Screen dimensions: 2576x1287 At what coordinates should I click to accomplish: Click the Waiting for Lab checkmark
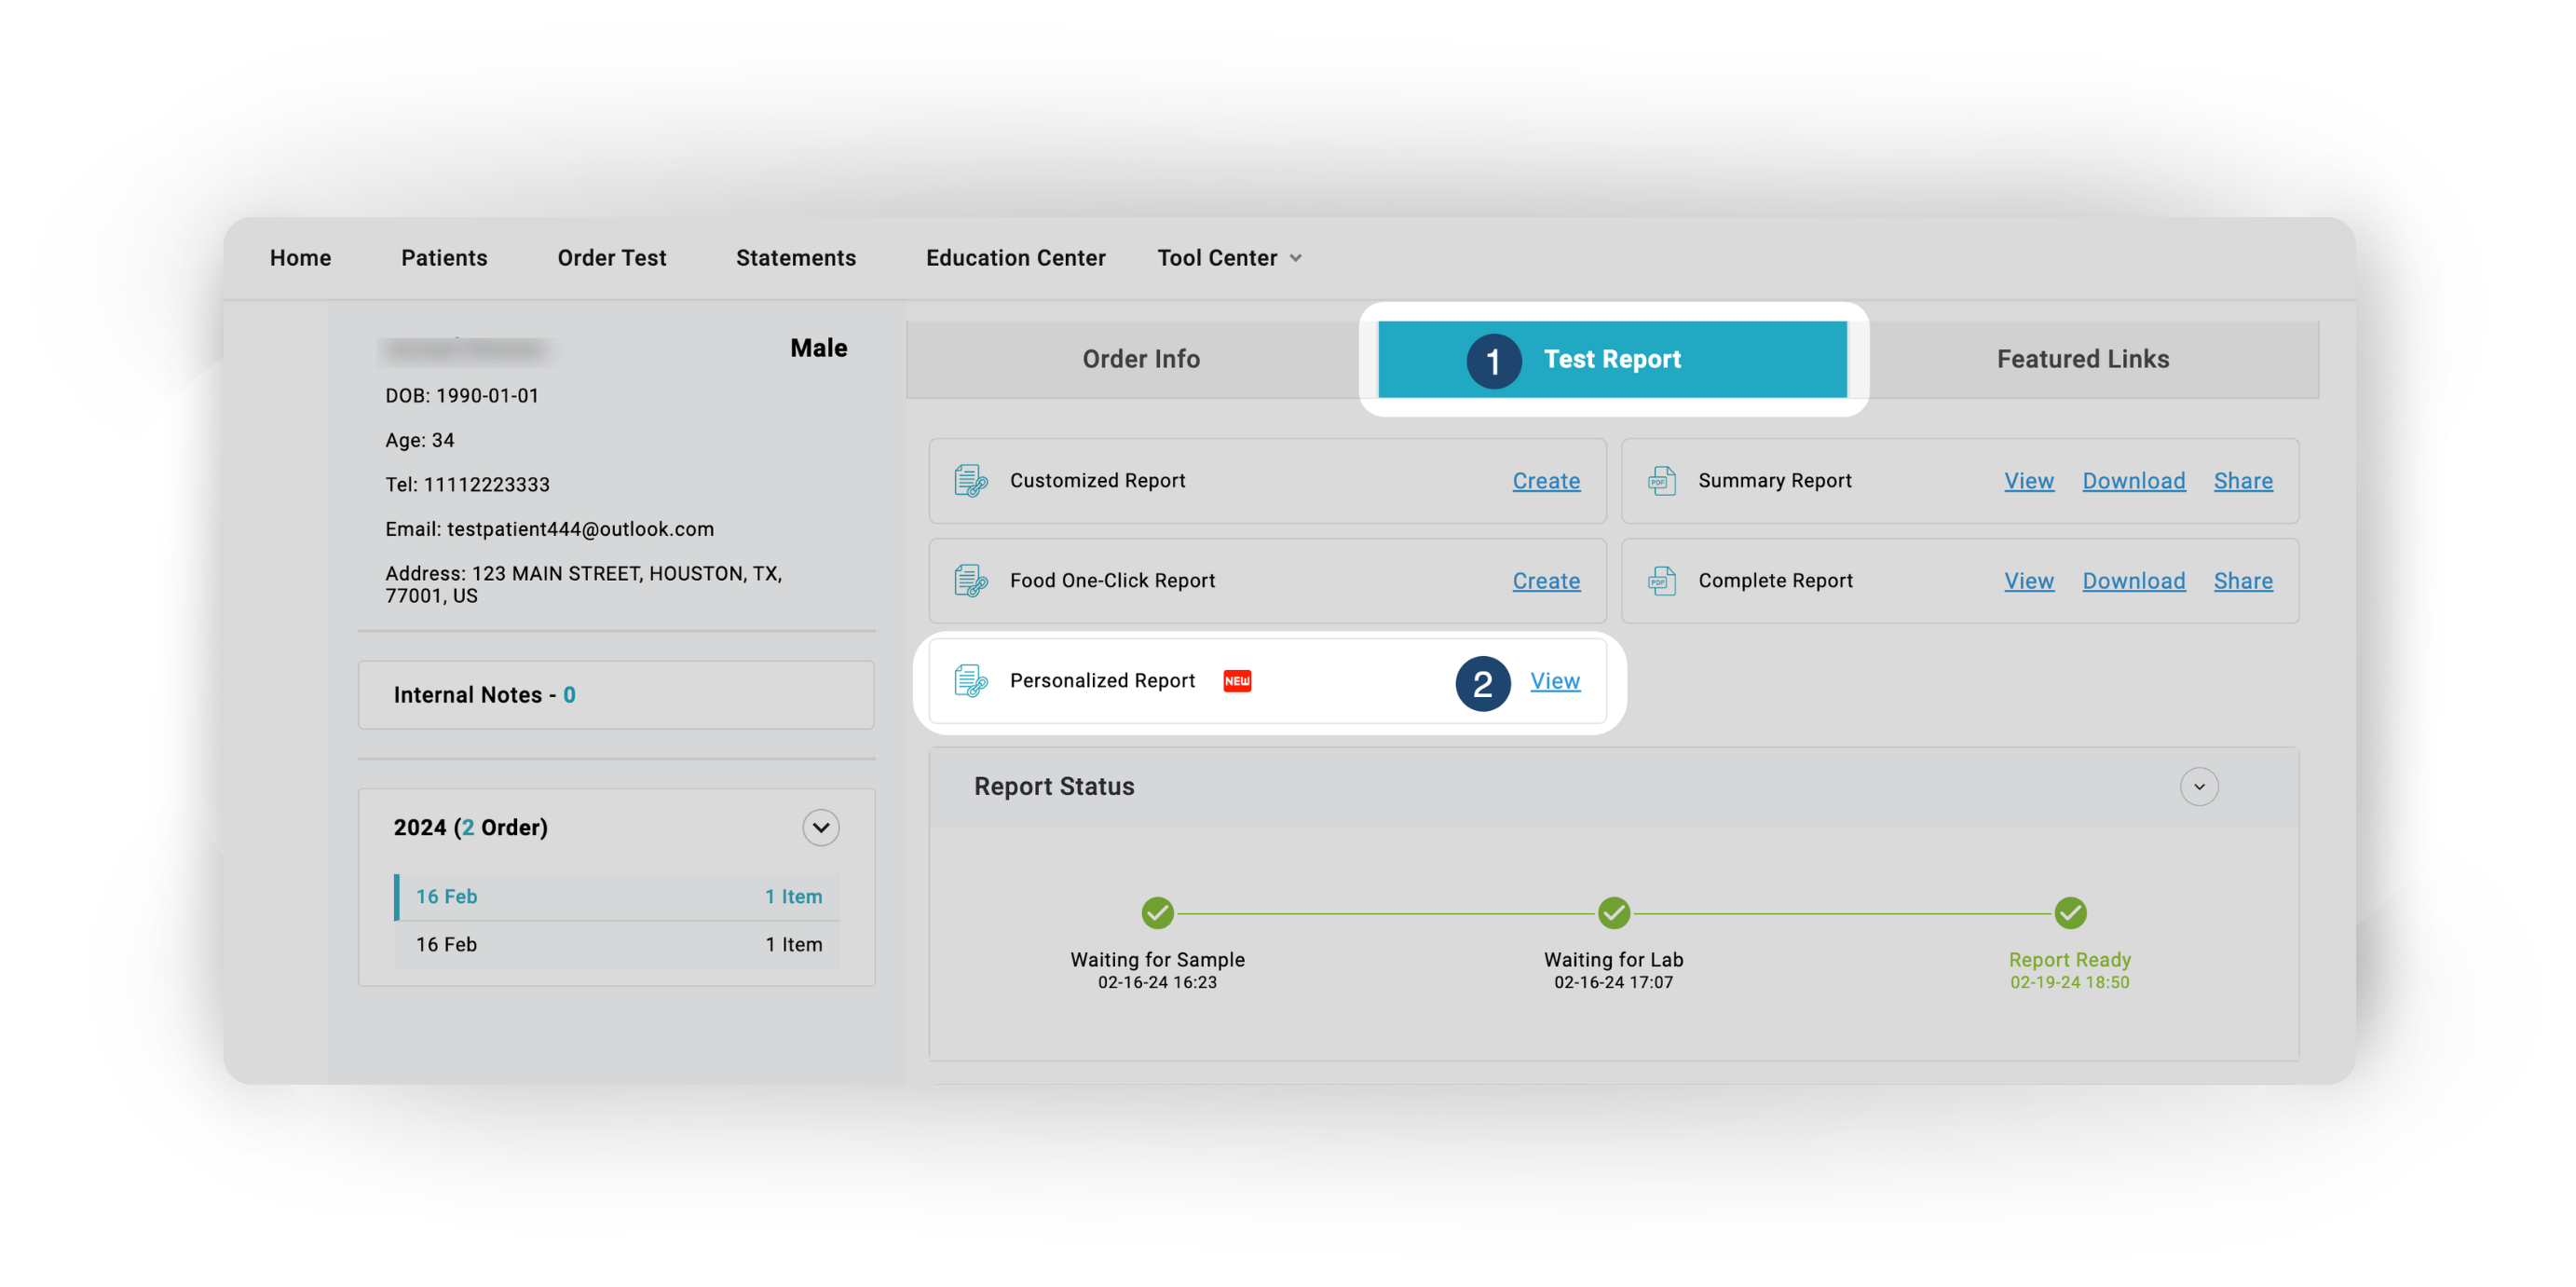click(1613, 912)
